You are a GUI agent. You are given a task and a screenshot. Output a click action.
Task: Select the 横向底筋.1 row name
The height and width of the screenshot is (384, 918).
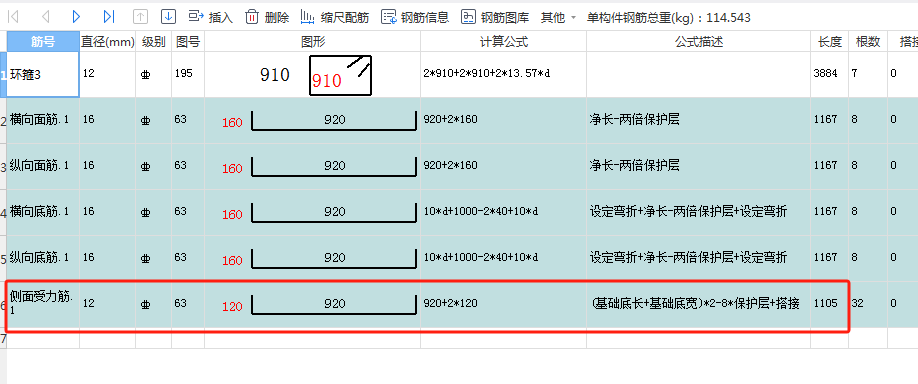tap(43, 212)
